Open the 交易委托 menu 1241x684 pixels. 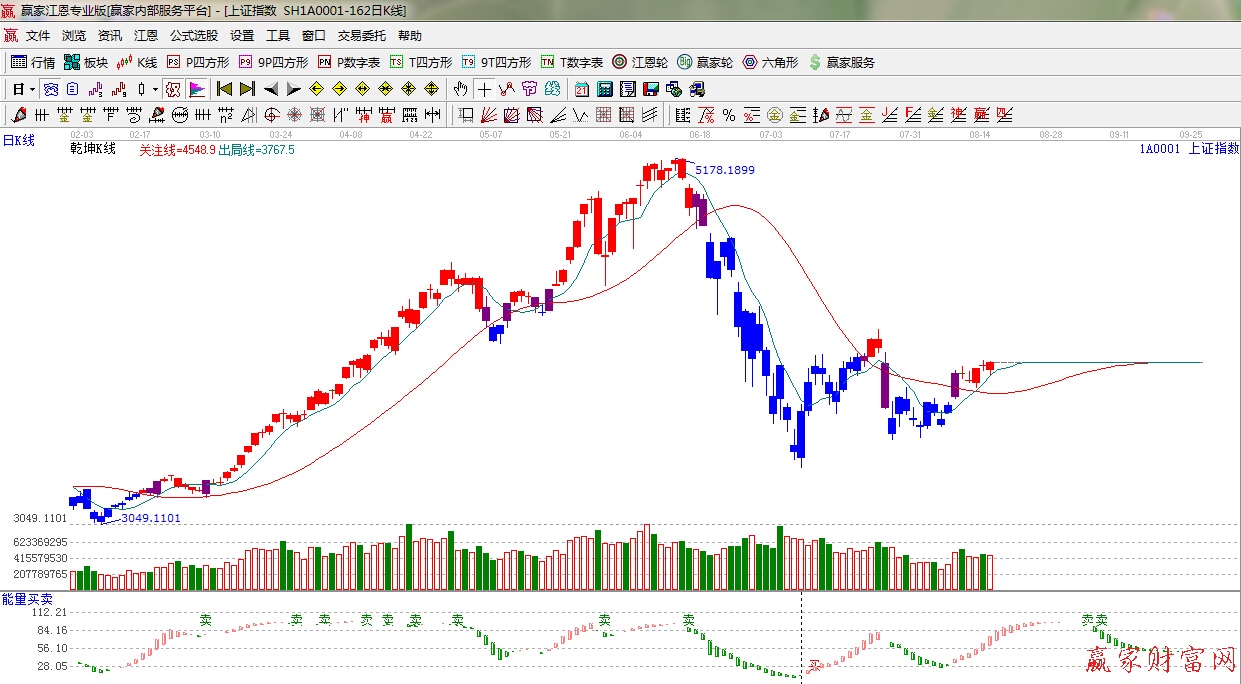pos(361,36)
